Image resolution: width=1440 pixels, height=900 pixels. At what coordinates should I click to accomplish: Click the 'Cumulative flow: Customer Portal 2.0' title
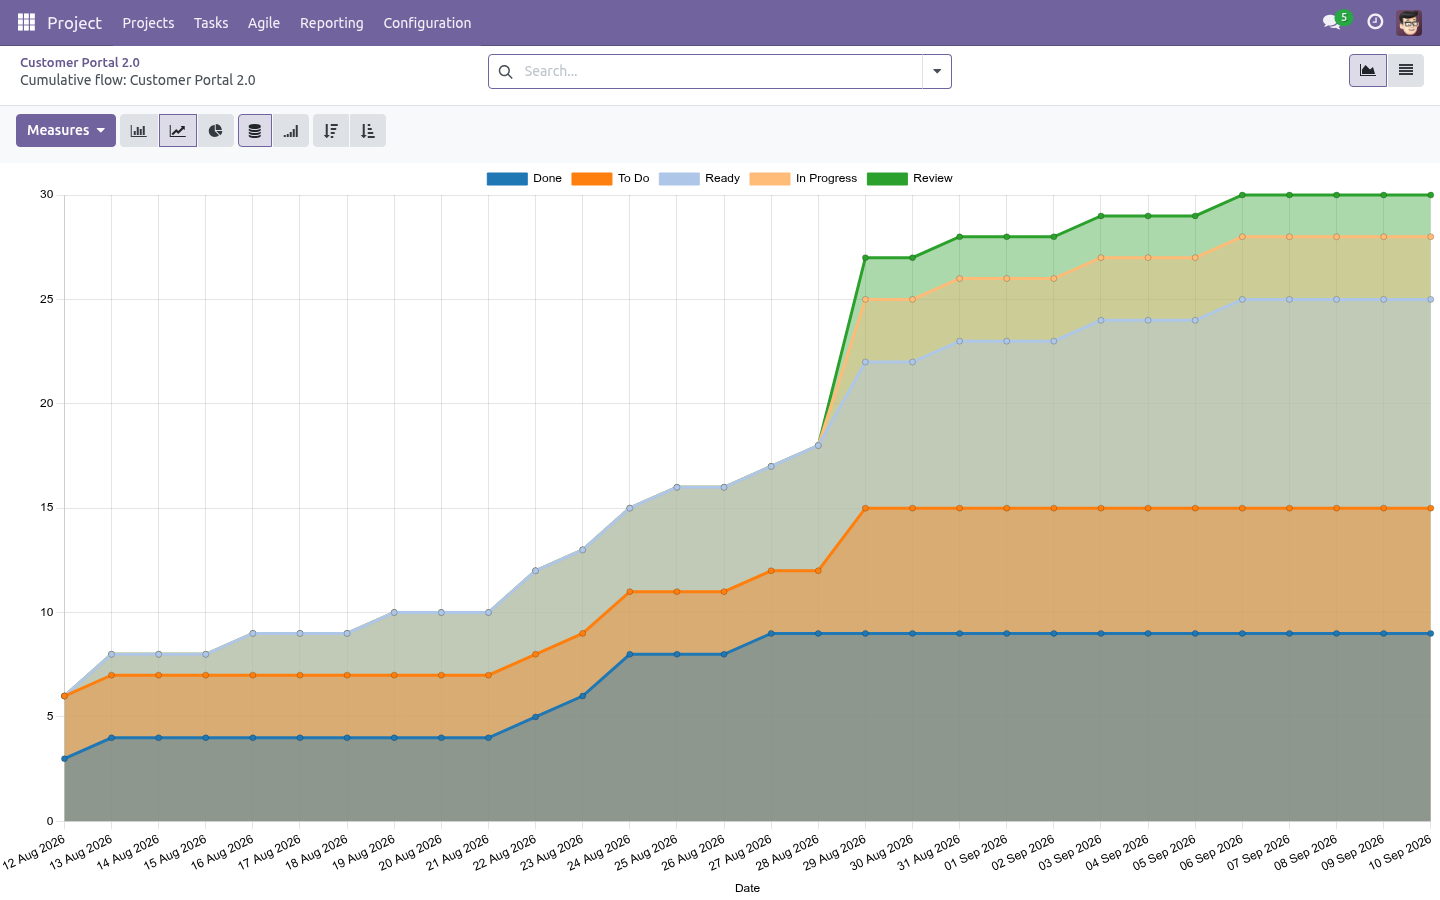[x=138, y=80]
